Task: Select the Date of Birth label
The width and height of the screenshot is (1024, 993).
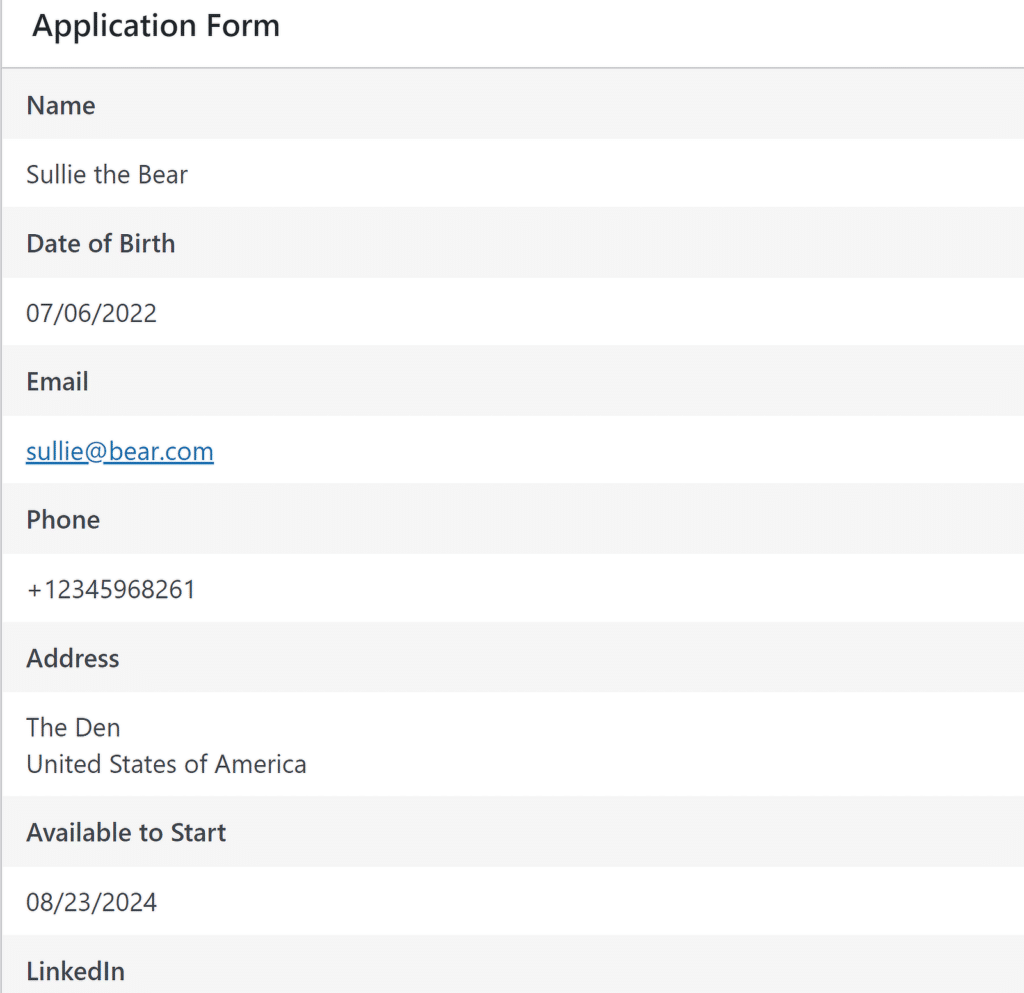Action: 101,244
